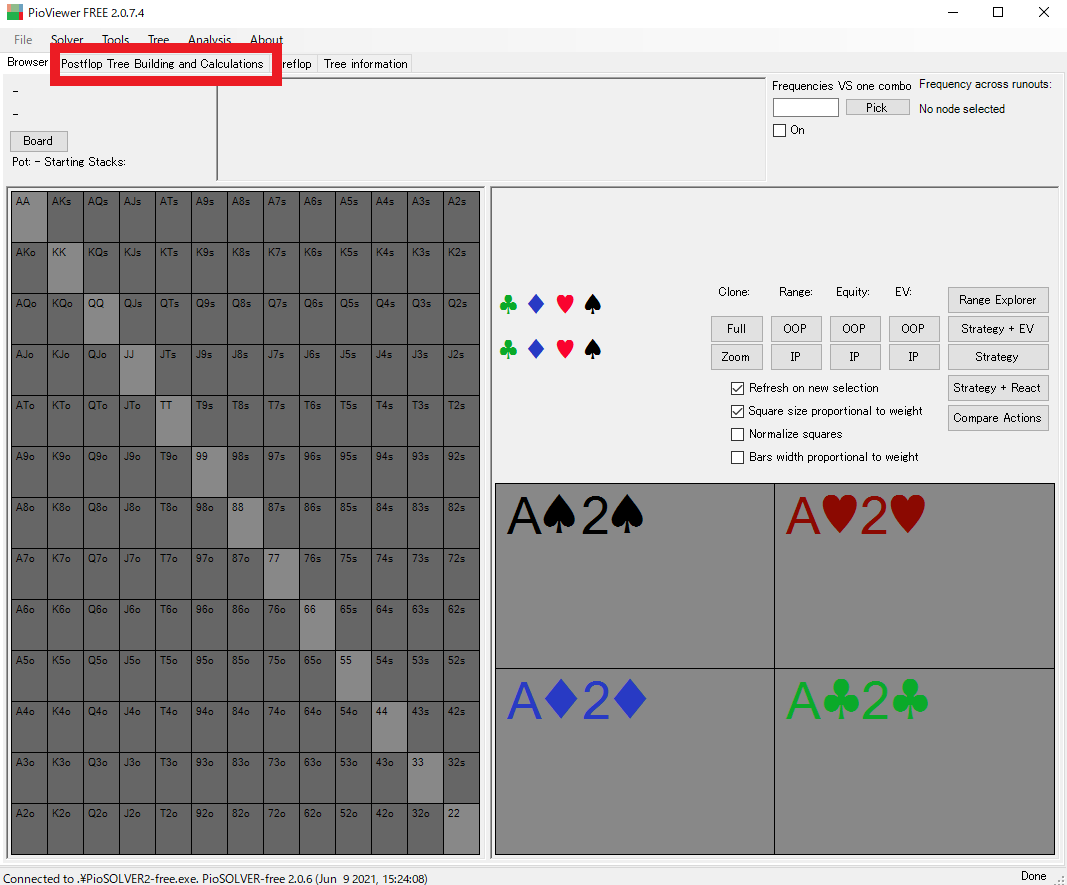Image resolution: width=1067 pixels, height=885 pixels.
Task: Click the green club icon in the bottom suit row
Action: pyautogui.click(x=508, y=349)
